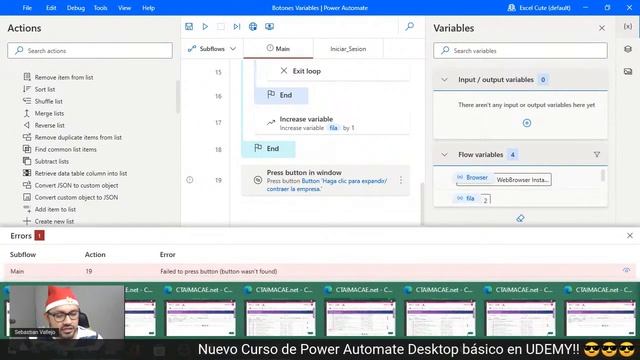Open more options on action 19
The height and width of the screenshot is (360, 640).
[x=401, y=180]
